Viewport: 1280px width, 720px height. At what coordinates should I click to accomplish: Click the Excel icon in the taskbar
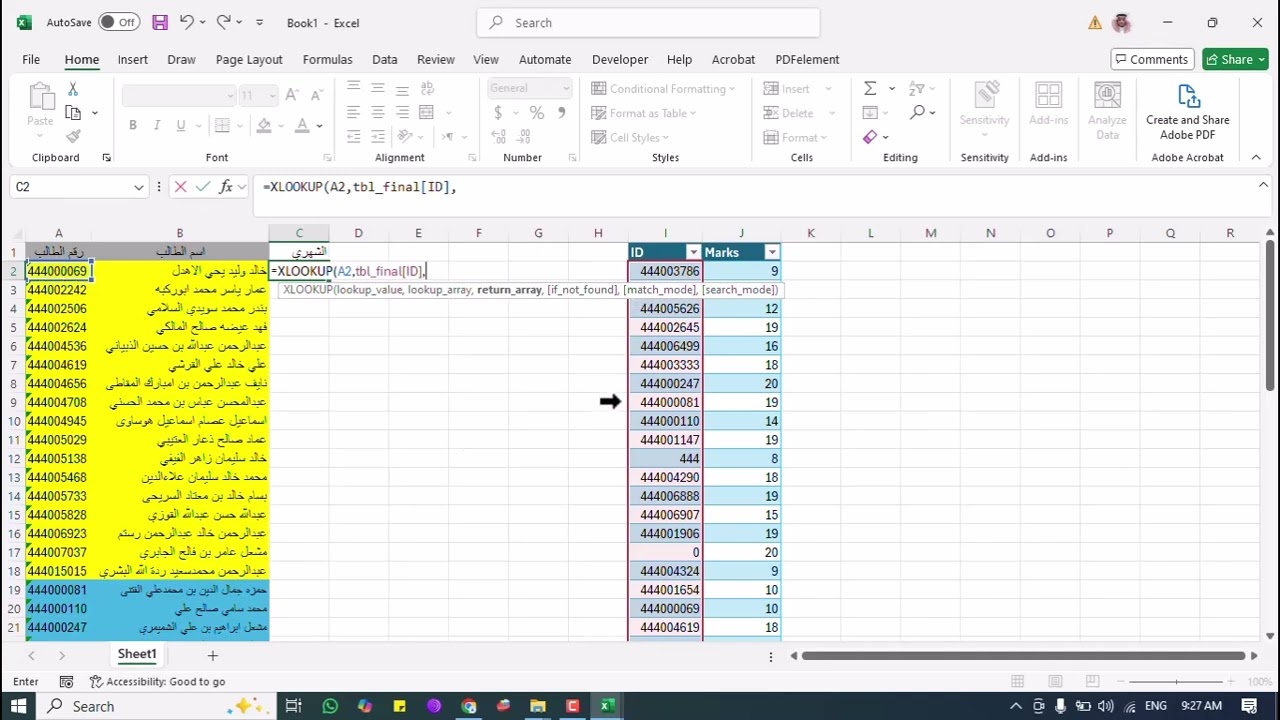coord(606,706)
